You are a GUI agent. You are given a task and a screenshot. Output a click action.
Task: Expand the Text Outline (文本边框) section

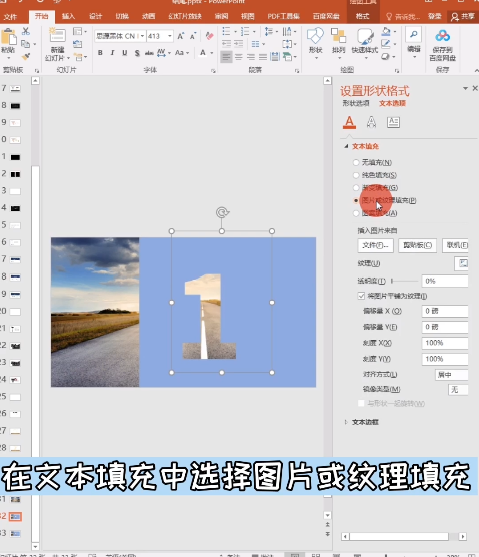coord(346,422)
